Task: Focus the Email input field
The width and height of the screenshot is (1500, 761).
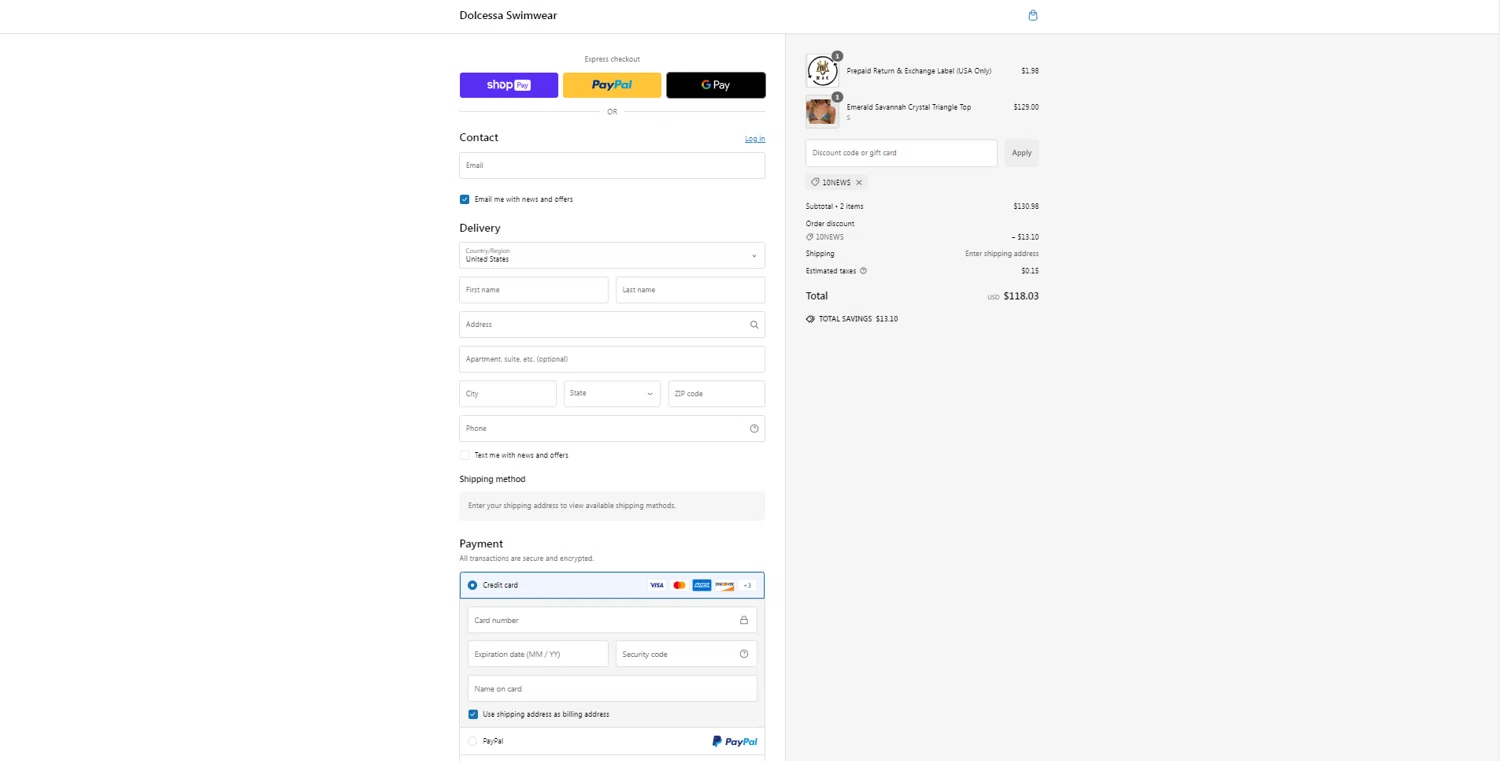Action: coord(612,166)
